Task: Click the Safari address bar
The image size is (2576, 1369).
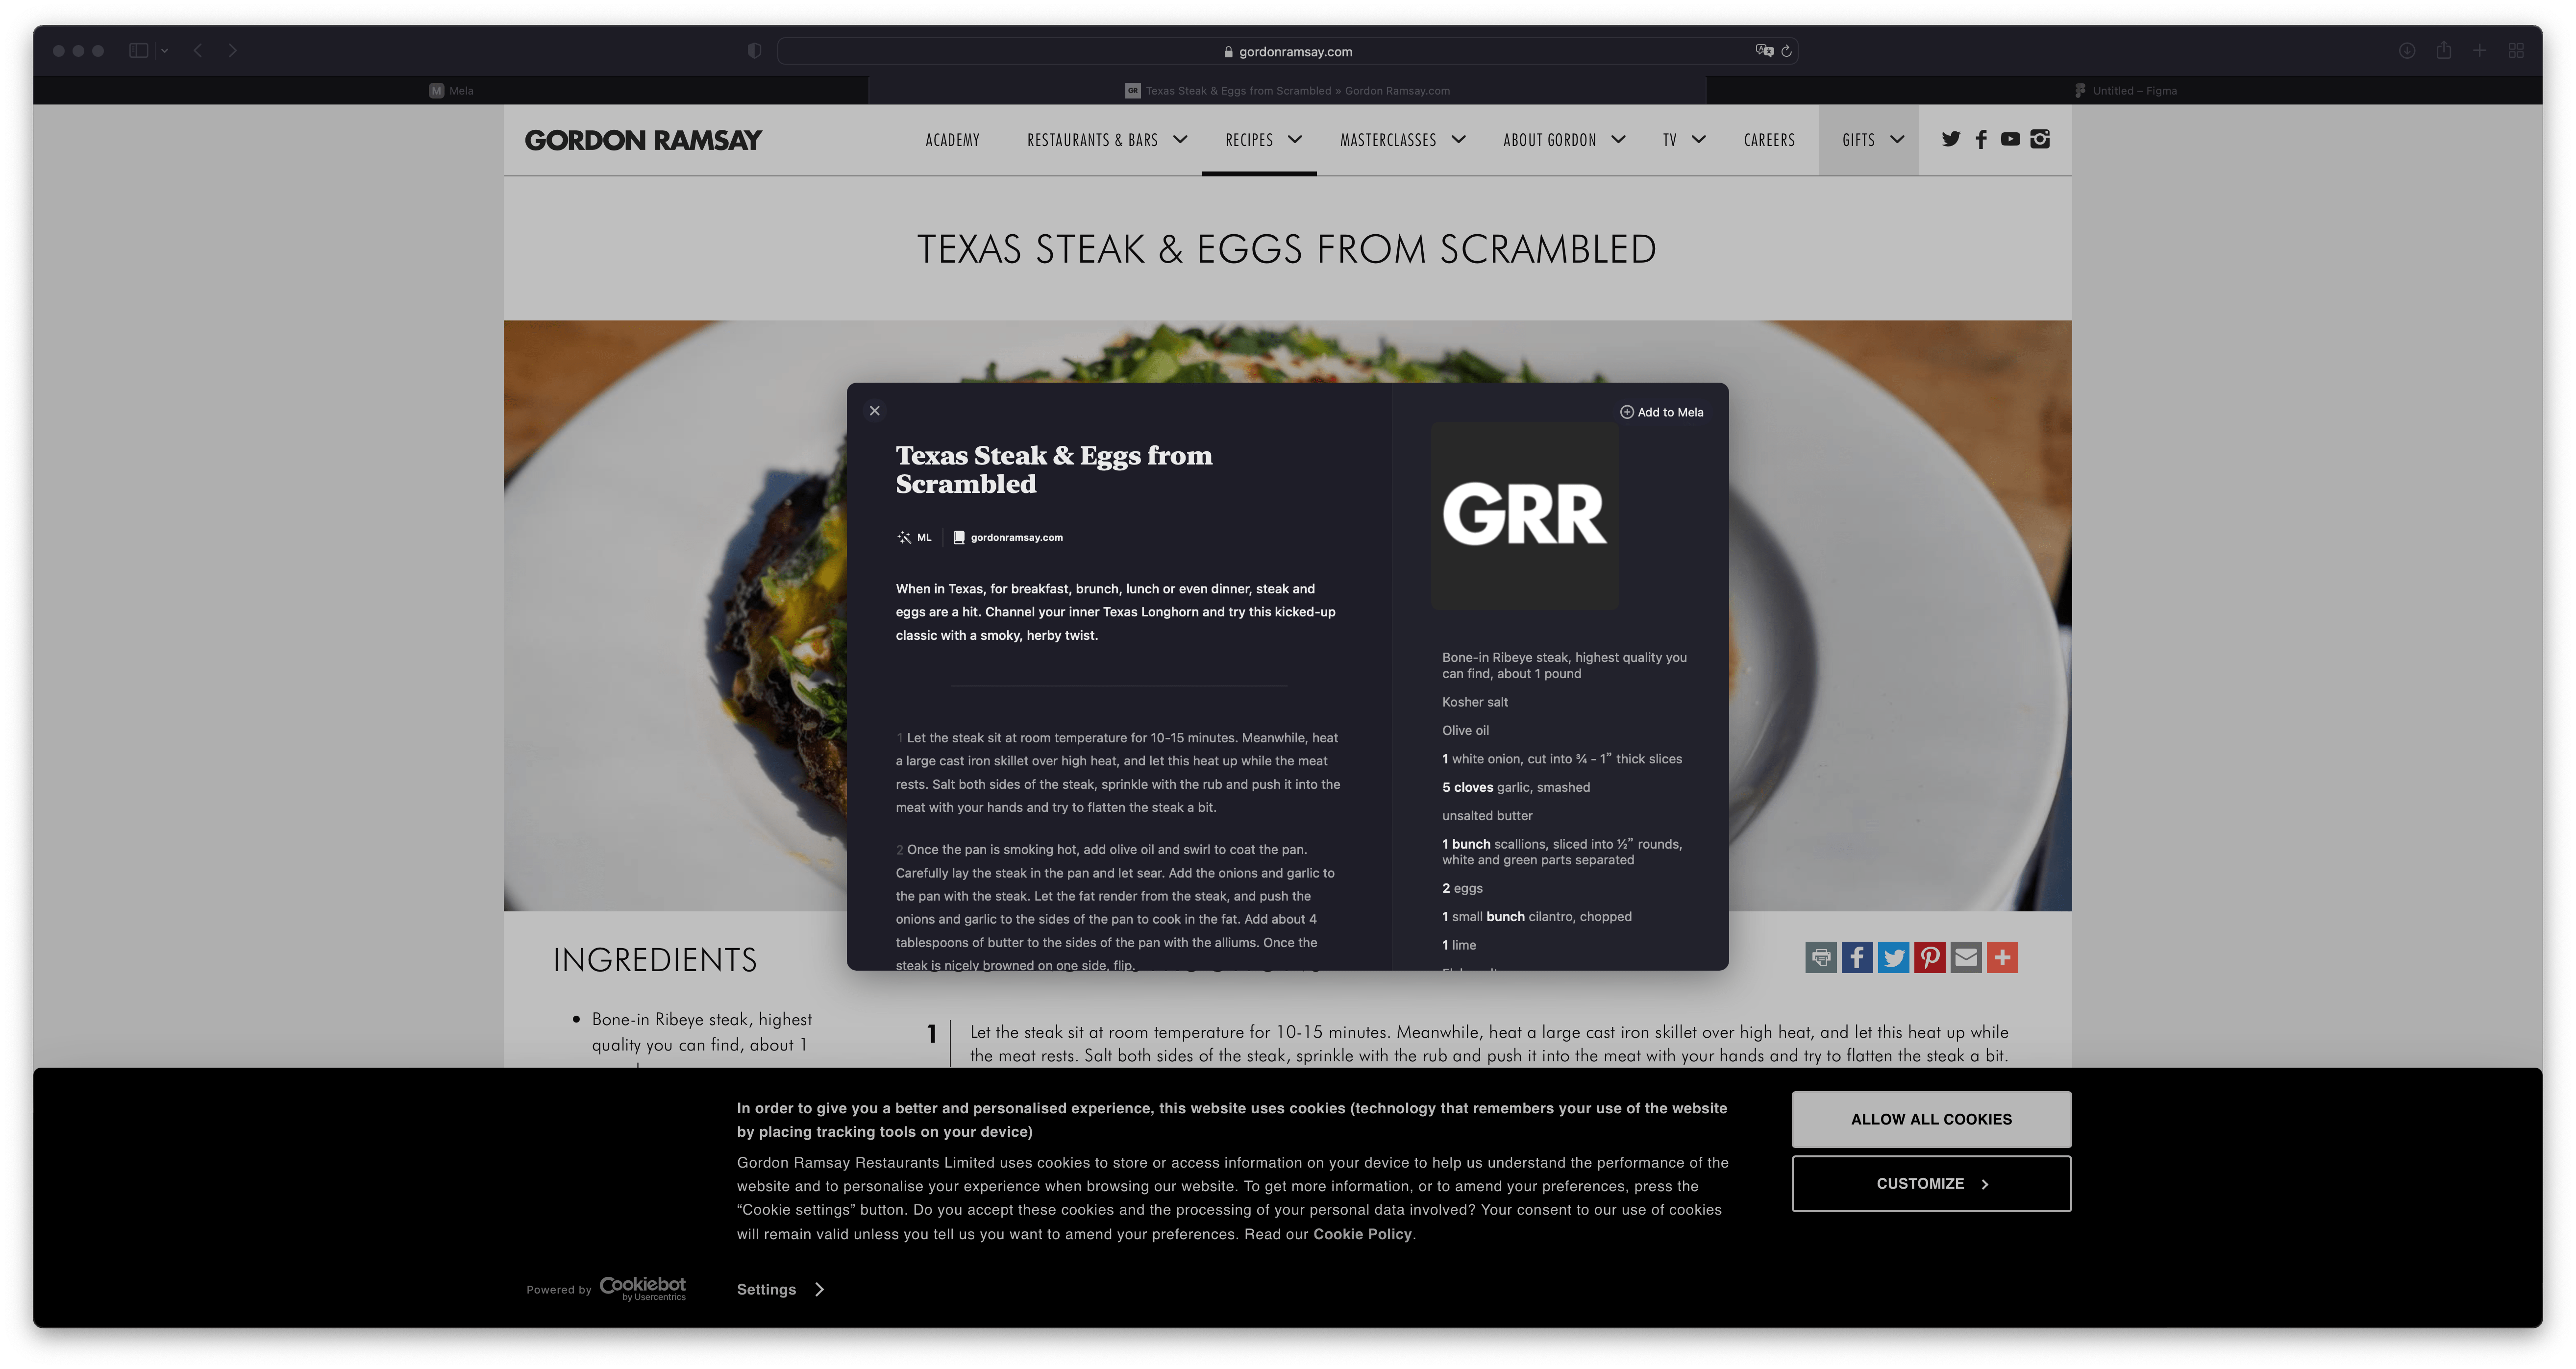Action: (1287, 51)
